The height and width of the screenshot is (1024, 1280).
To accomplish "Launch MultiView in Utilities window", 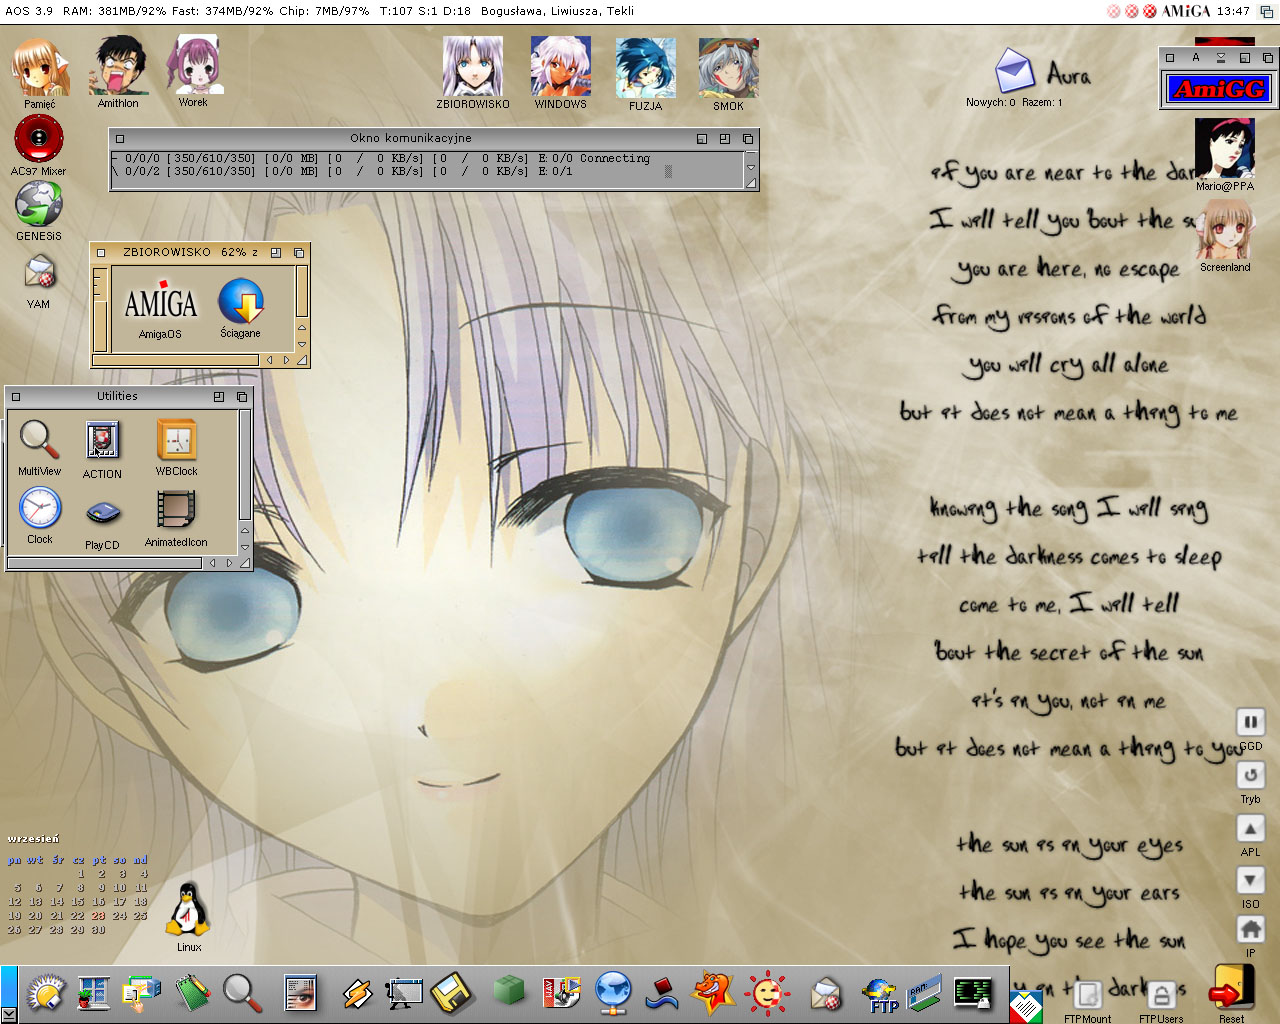I will coord(39,439).
